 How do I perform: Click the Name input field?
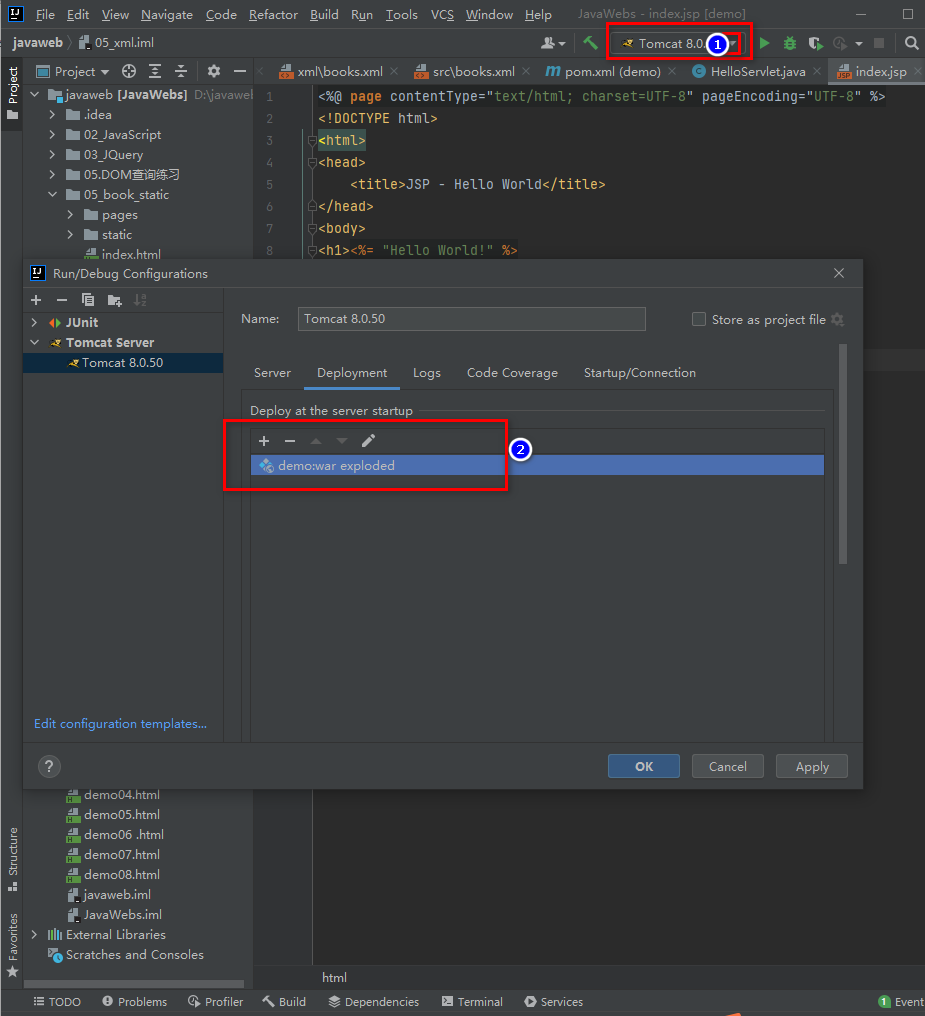pyautogui.click(x=472, y=319)
